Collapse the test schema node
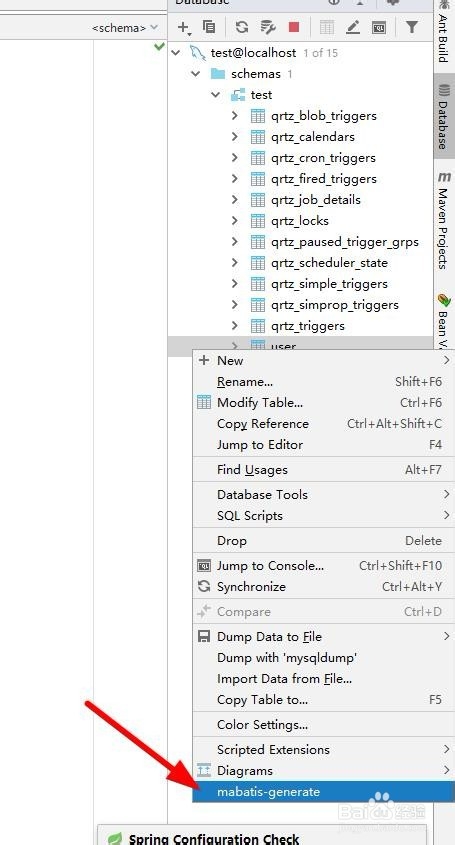 [216, 95]
